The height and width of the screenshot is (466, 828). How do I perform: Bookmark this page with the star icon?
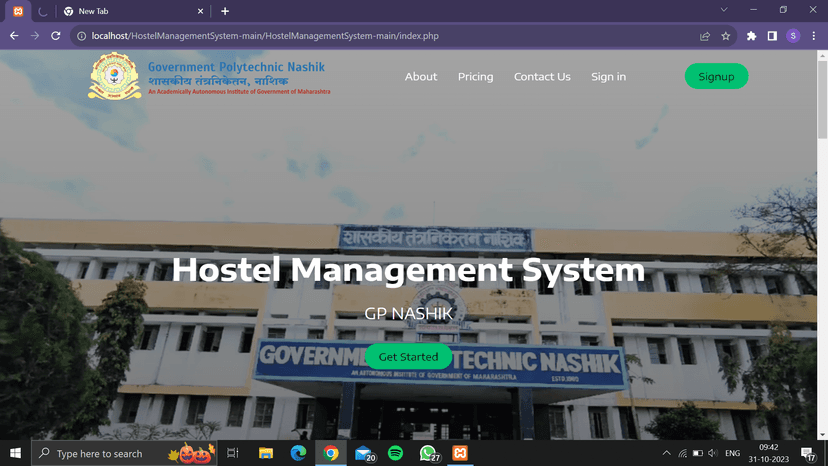(x=726, y=36)
